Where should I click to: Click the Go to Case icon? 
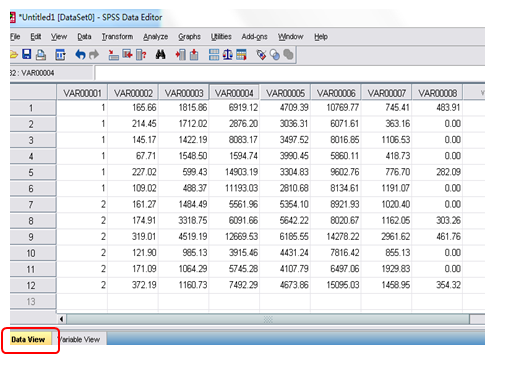pos(113,54)
